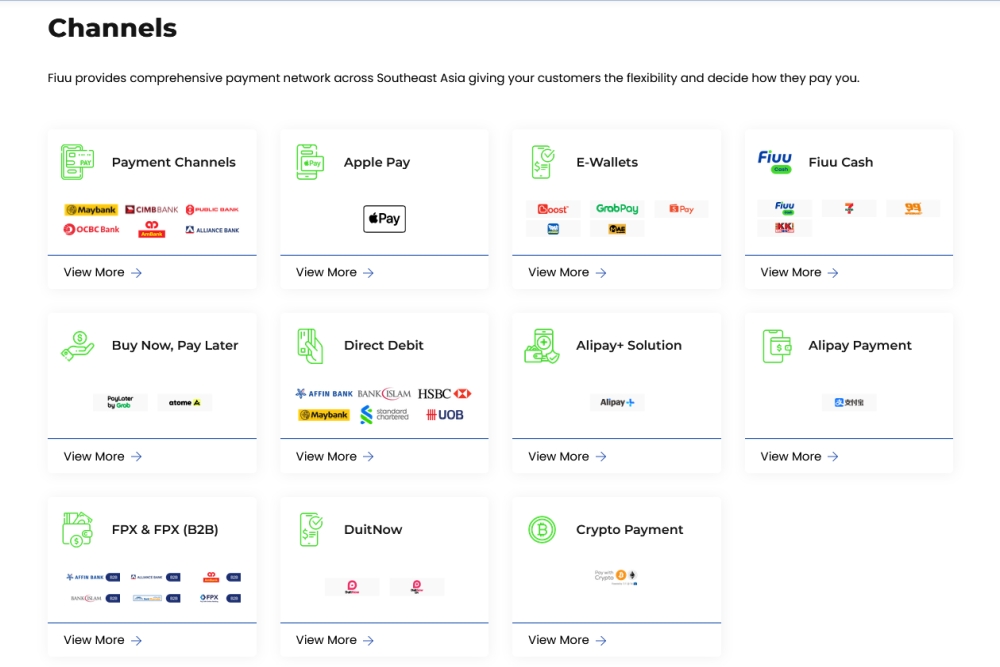Click the atome logo
Image resolution: width=1000 pixels, height=667 pixels.
point(184,402)
